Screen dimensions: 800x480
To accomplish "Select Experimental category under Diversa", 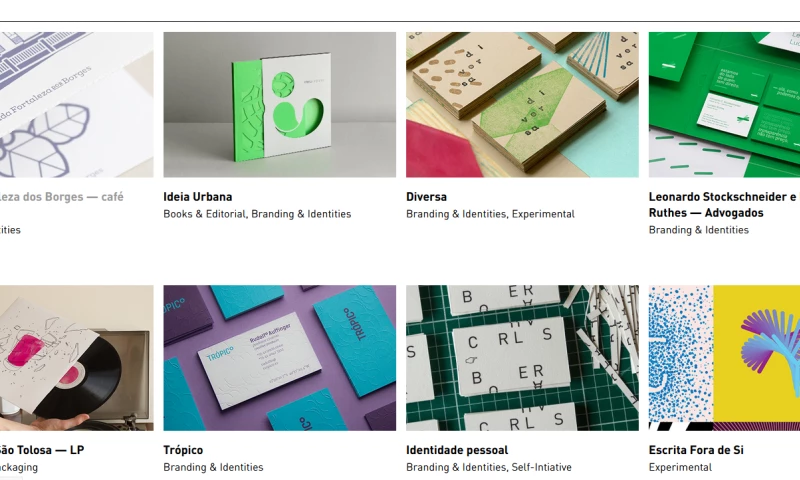I will point(543,214).
